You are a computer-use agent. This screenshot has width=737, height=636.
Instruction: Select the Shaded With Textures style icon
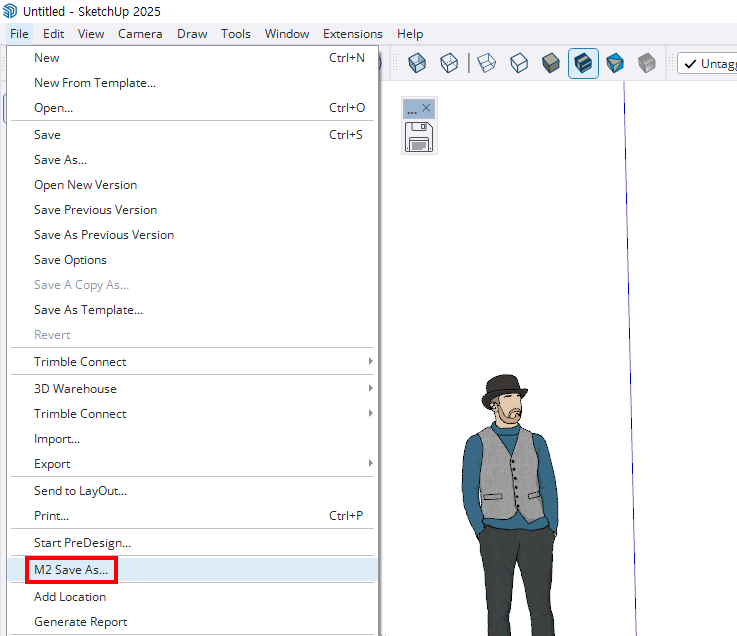583,63
